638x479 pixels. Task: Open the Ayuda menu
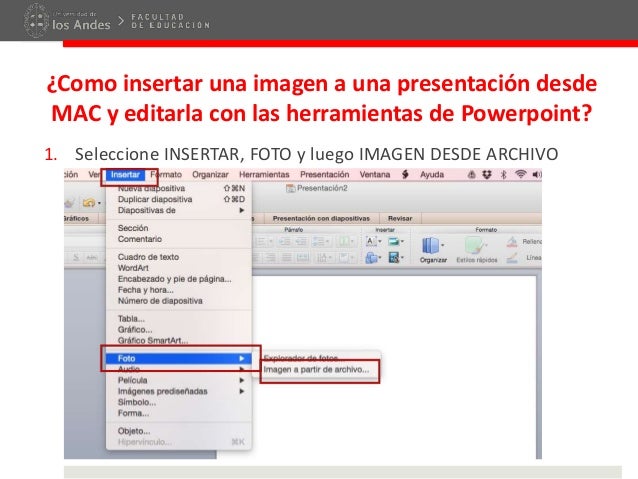(x=432, y=175)
